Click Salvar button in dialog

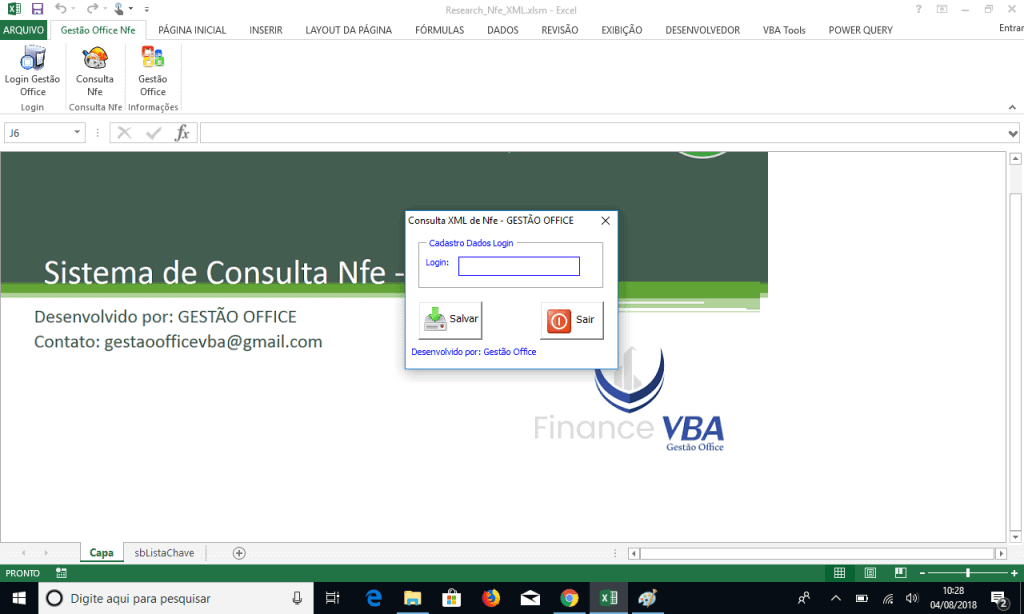[451, 319]
